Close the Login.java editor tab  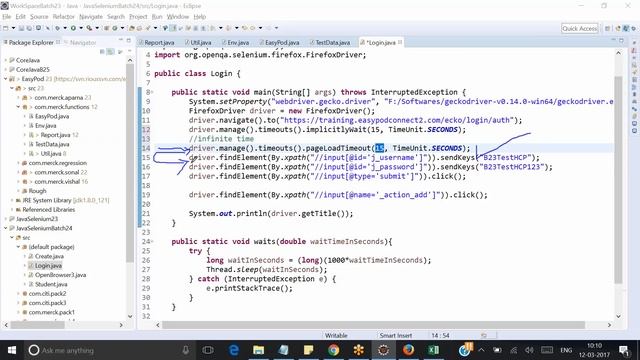[x=400, y=42]
